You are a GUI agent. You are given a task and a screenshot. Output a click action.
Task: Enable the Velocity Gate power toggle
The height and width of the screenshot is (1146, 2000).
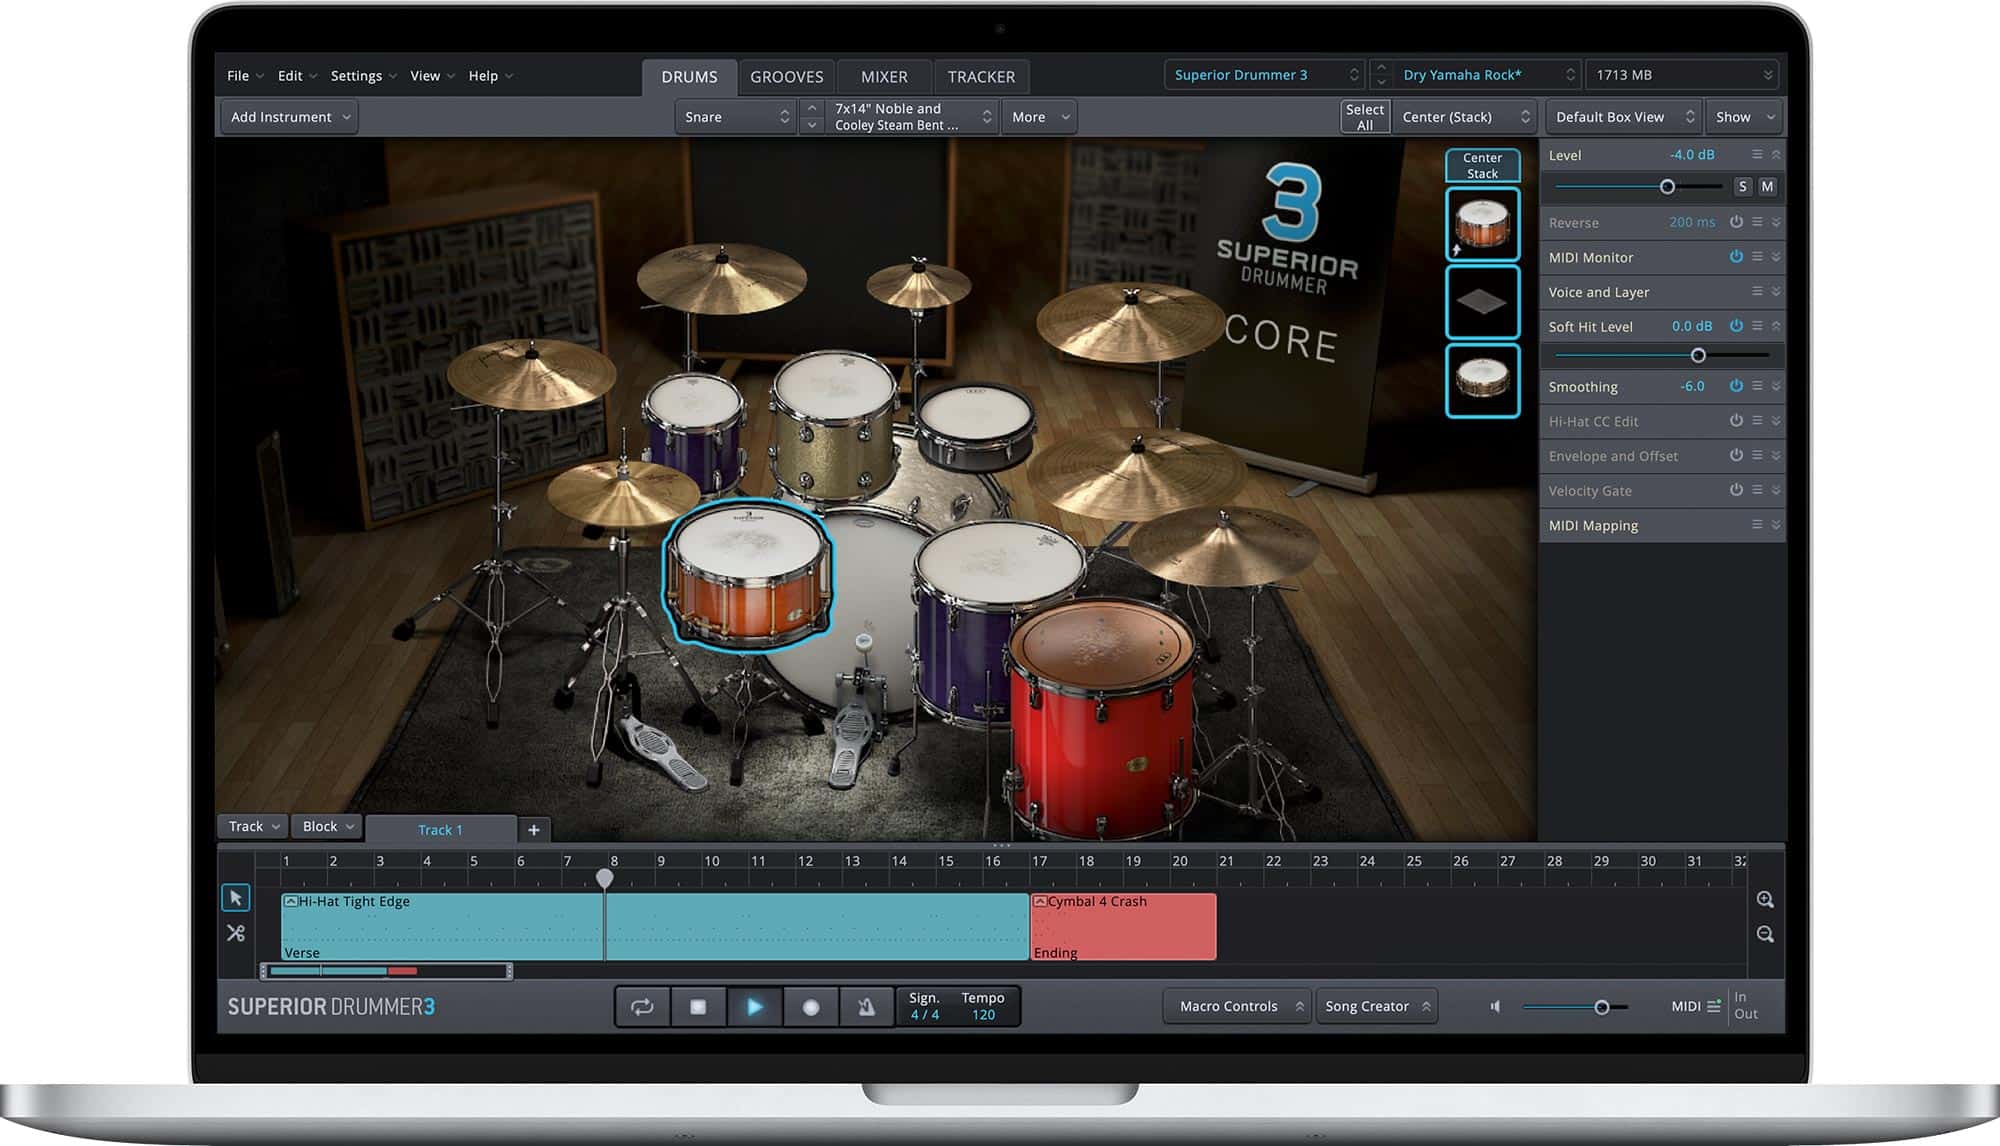(x=1736, y=489)
